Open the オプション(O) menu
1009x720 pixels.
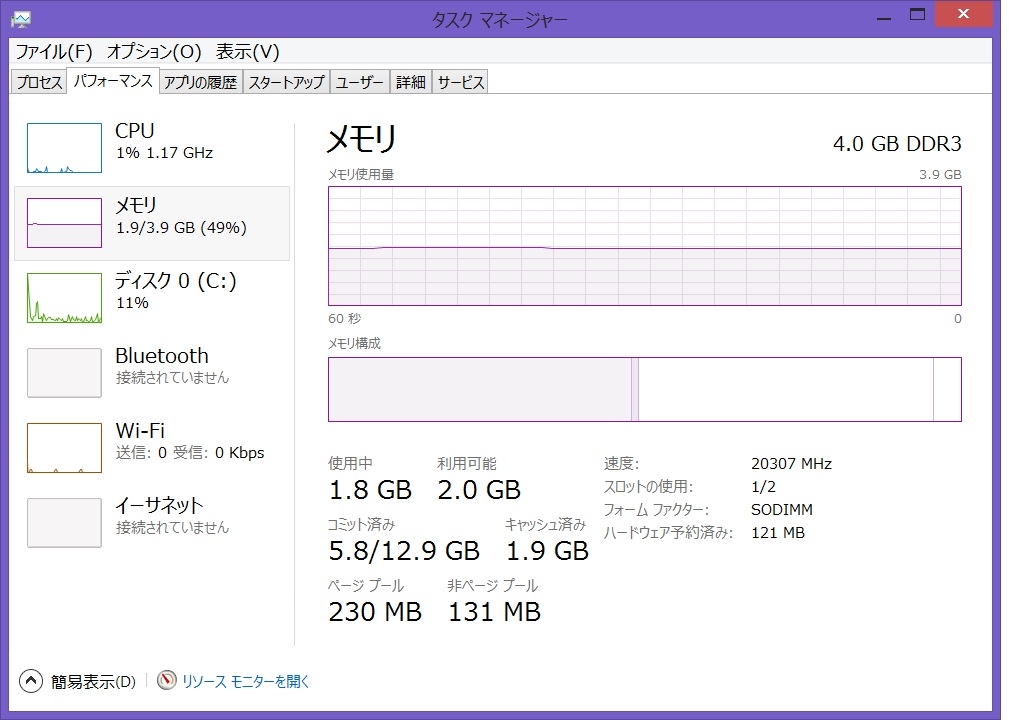click(154, 51)
